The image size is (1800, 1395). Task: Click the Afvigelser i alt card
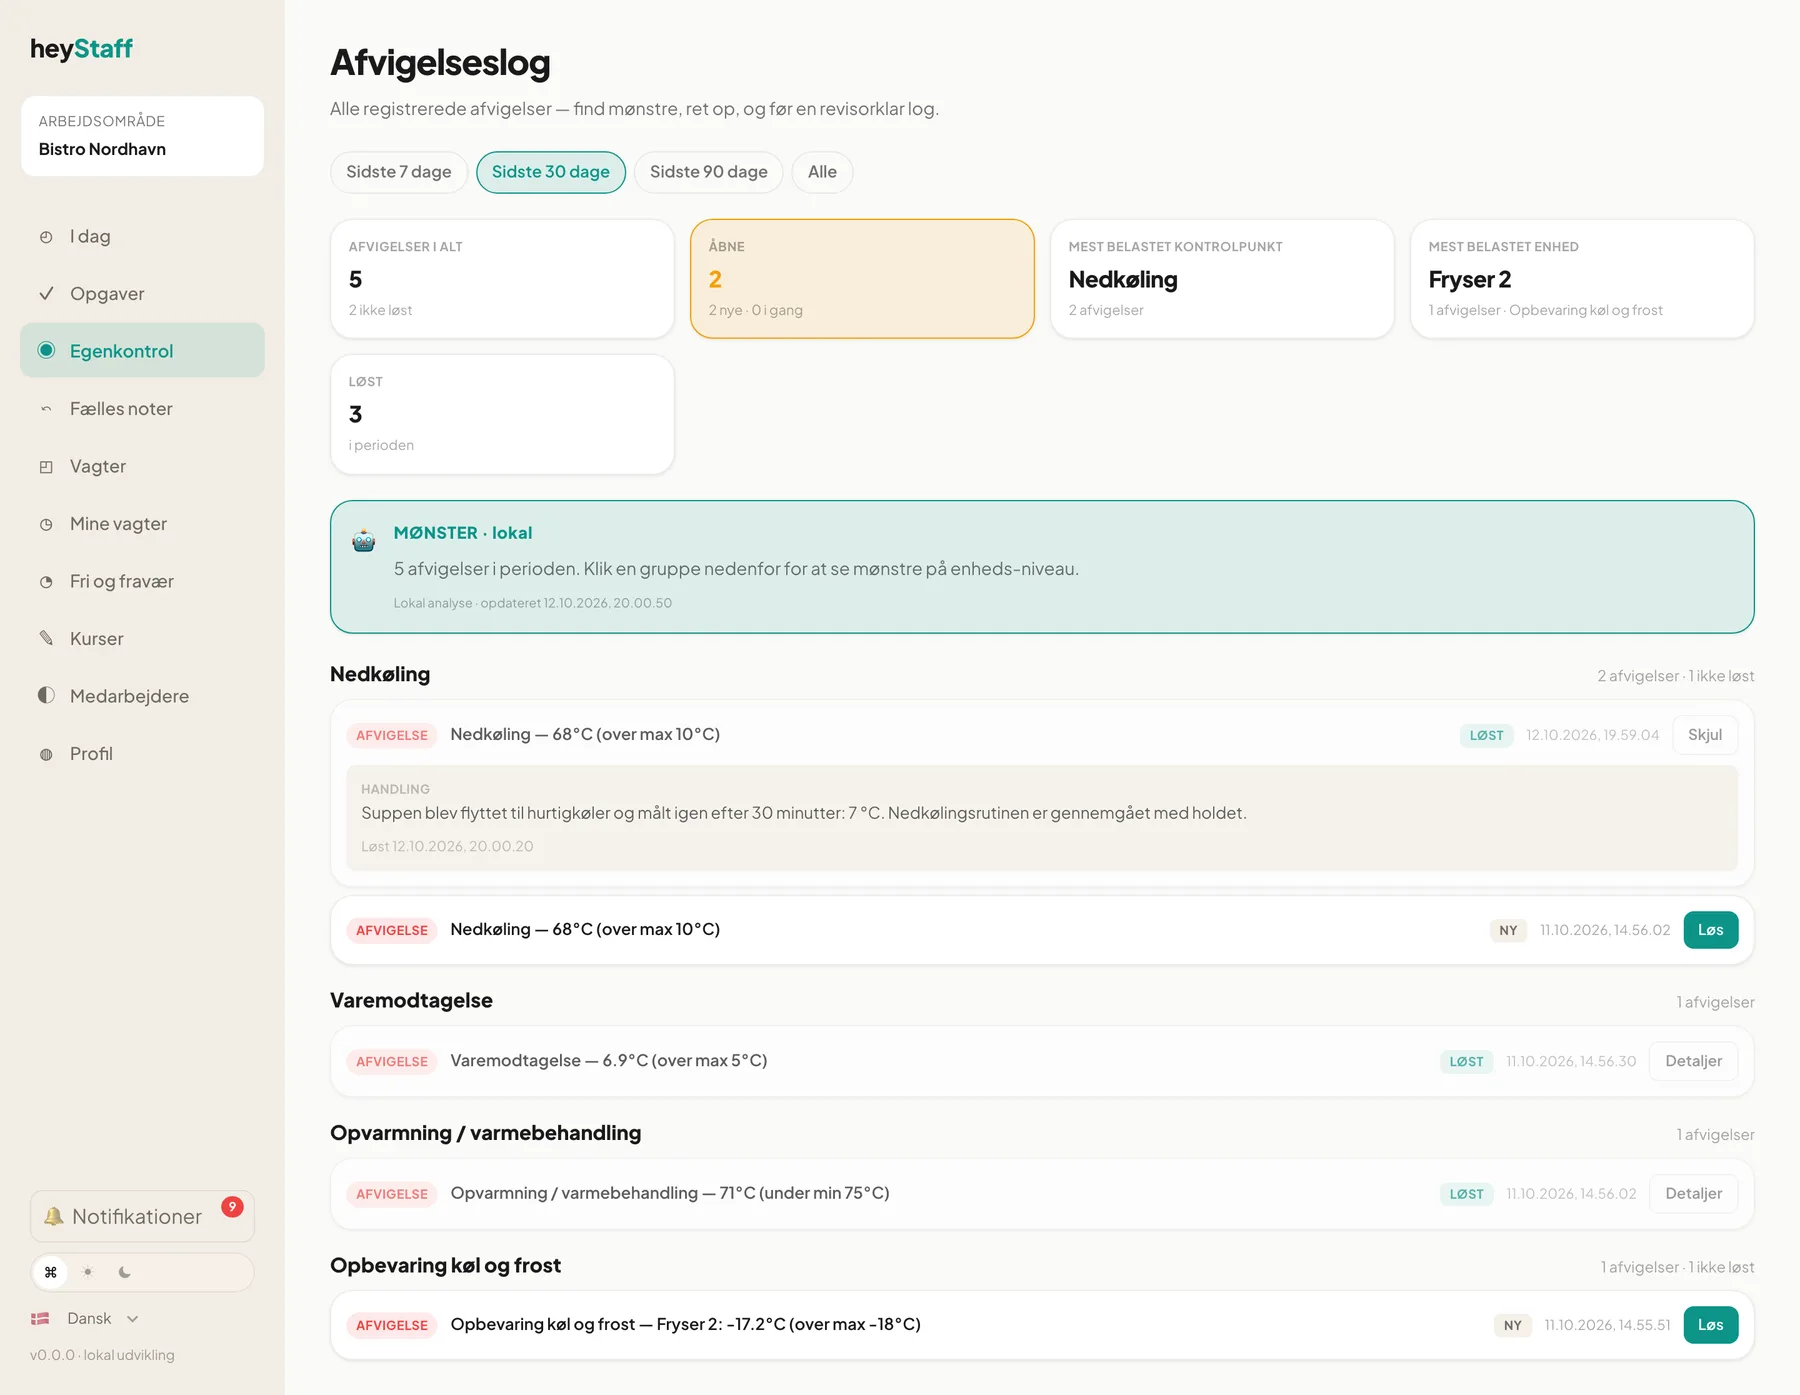502,279
